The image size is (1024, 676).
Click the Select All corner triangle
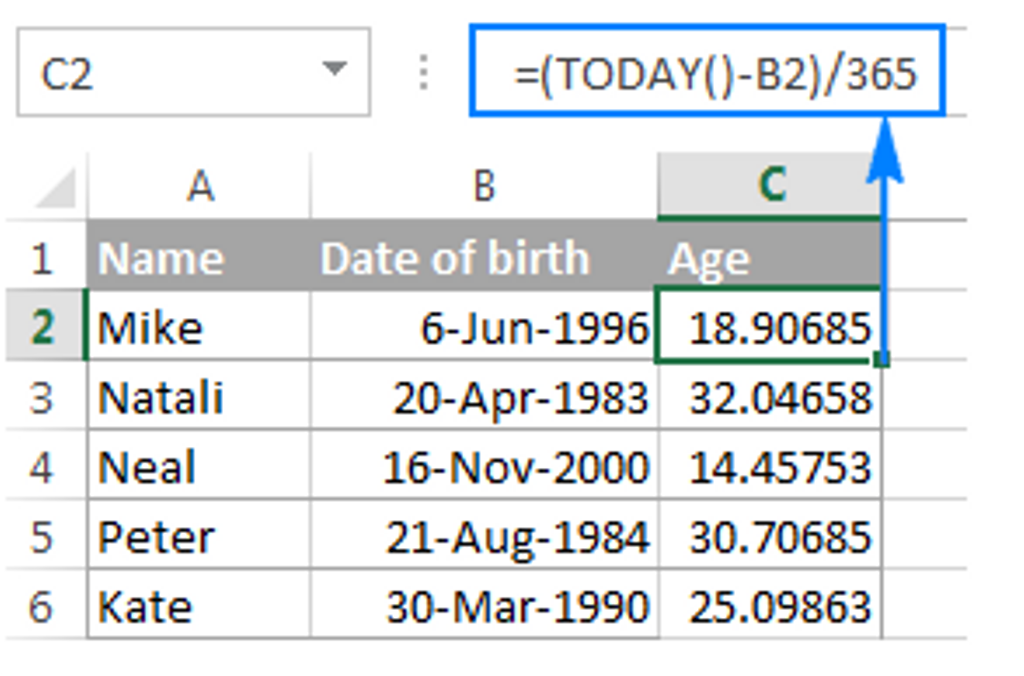[51, 188]
